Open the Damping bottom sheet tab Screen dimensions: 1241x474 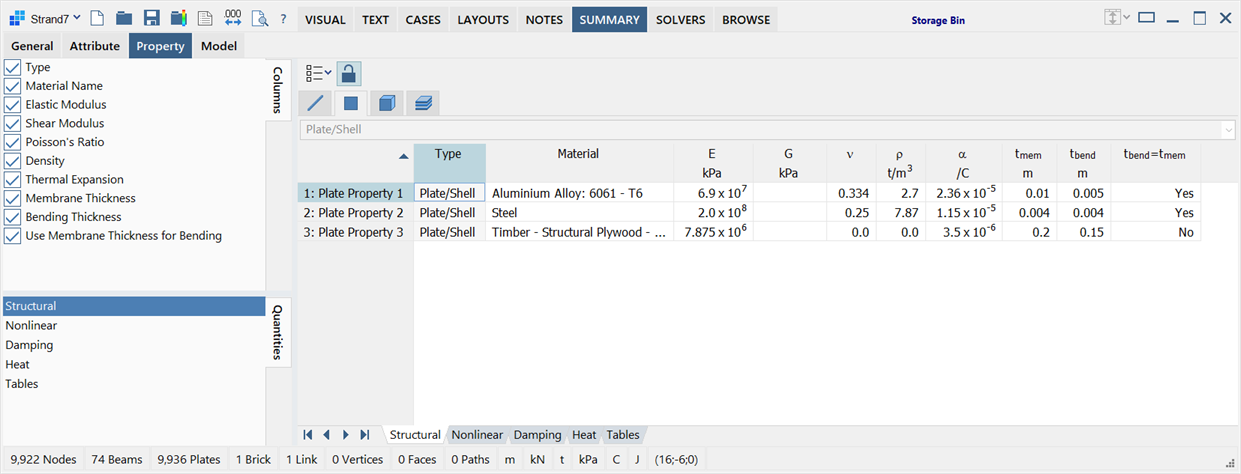pos(538,435)
